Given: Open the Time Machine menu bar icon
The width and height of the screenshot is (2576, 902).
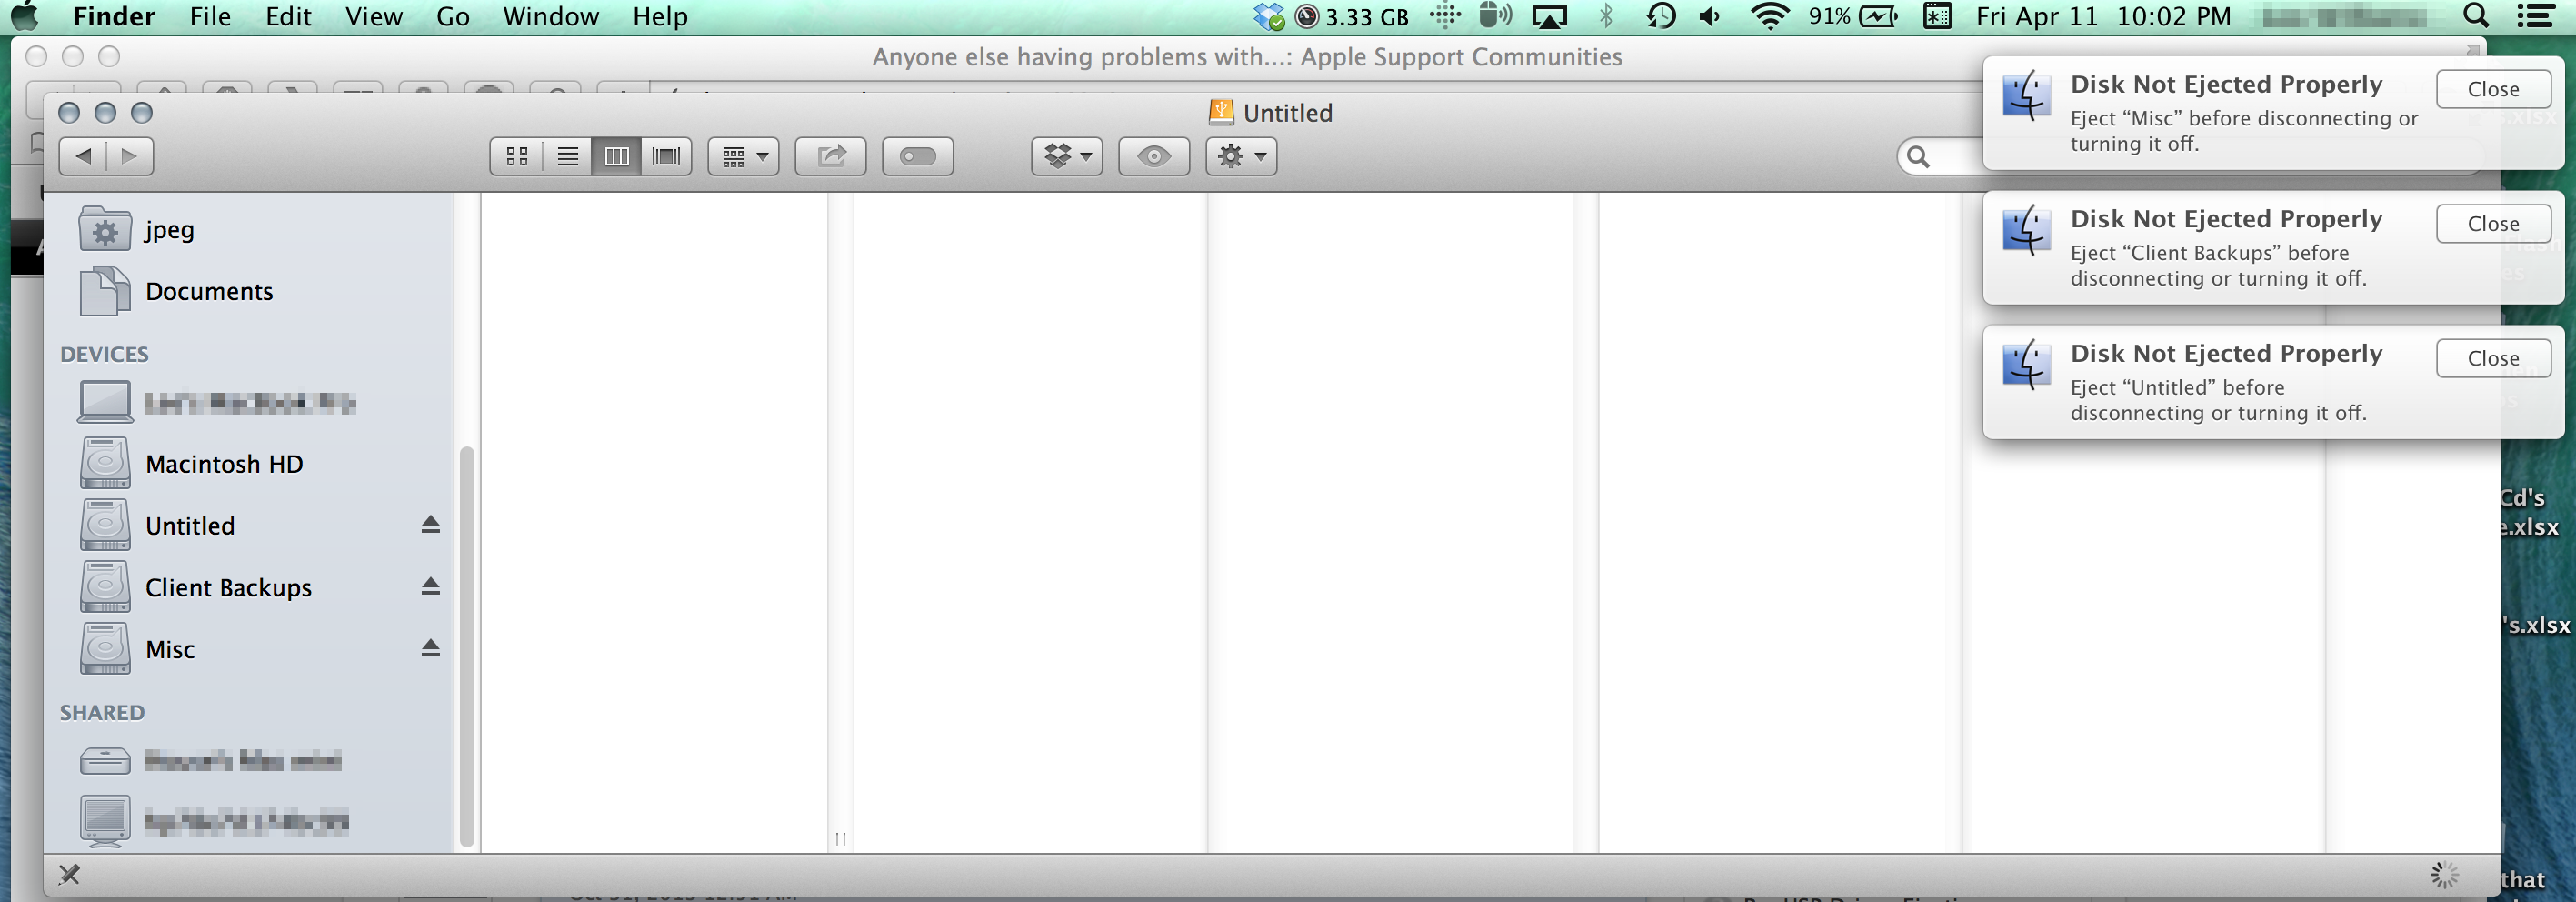Looking at the screenshot, I should 1661,17.
